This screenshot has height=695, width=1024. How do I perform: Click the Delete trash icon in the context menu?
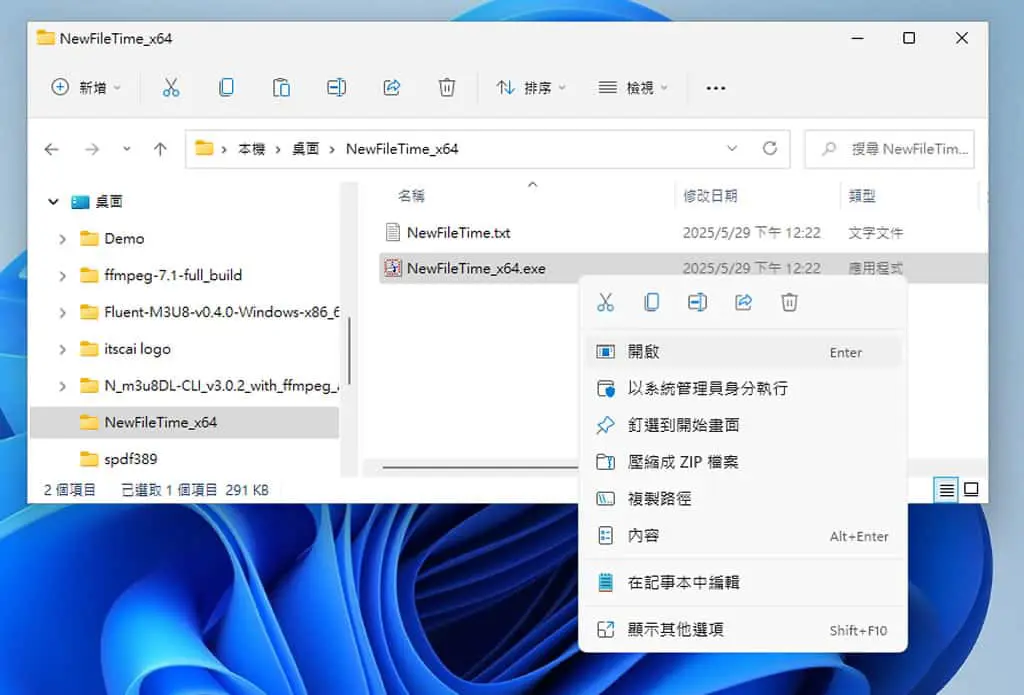pos(789,302)
